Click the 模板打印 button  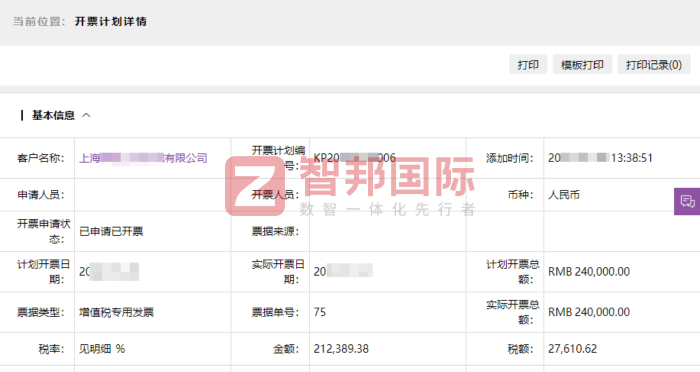point(582,65)
